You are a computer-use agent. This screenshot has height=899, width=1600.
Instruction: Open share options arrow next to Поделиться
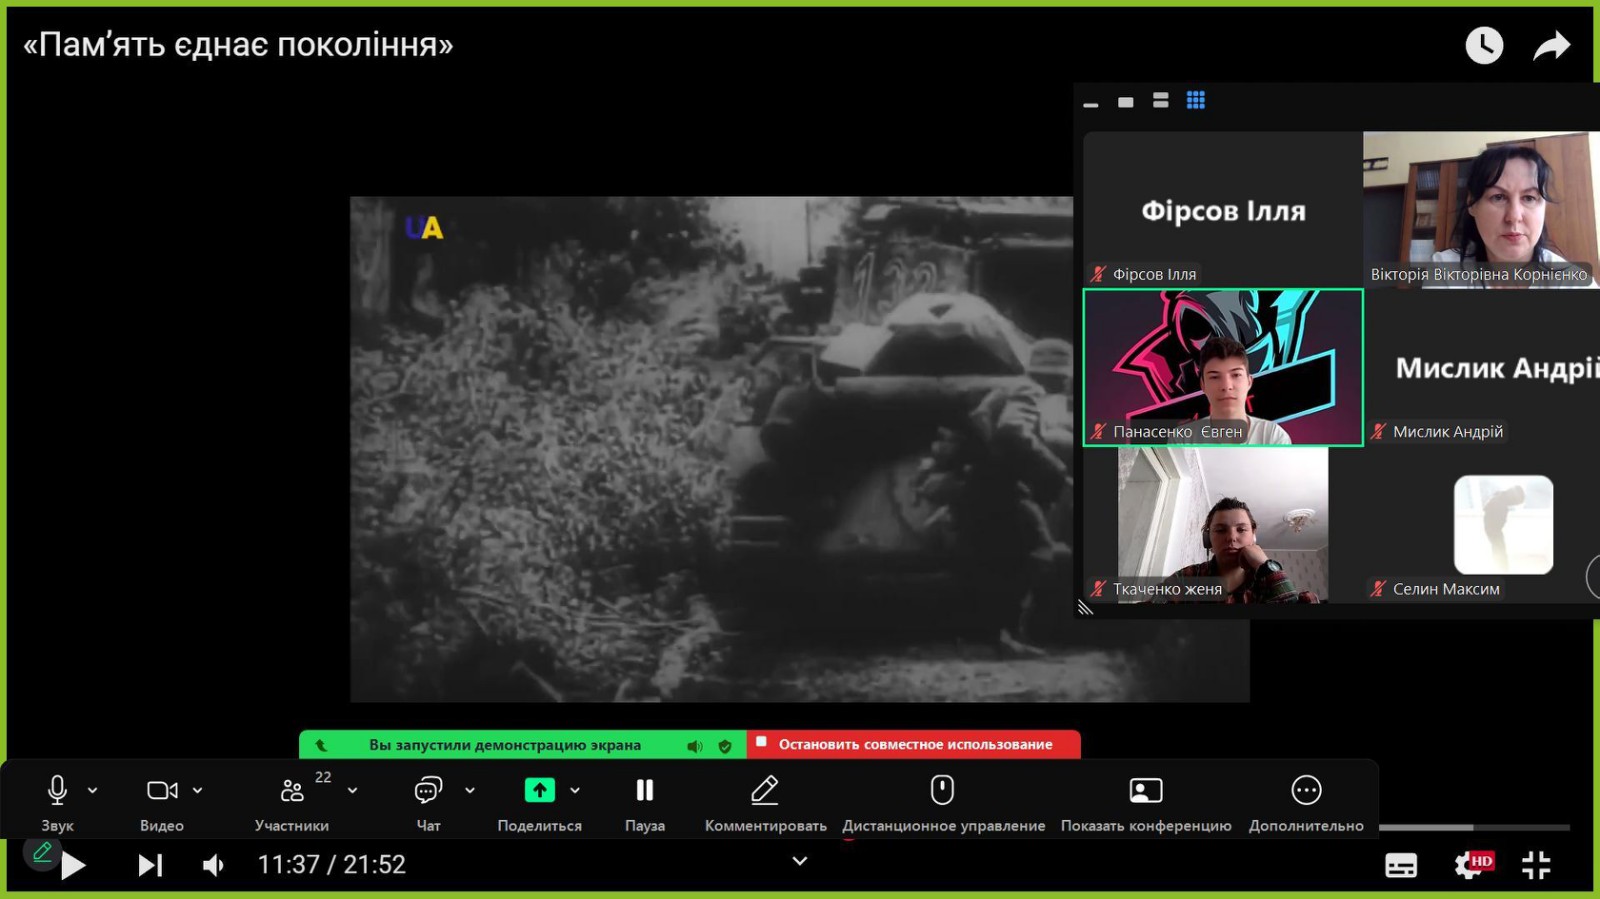point(575,790)
